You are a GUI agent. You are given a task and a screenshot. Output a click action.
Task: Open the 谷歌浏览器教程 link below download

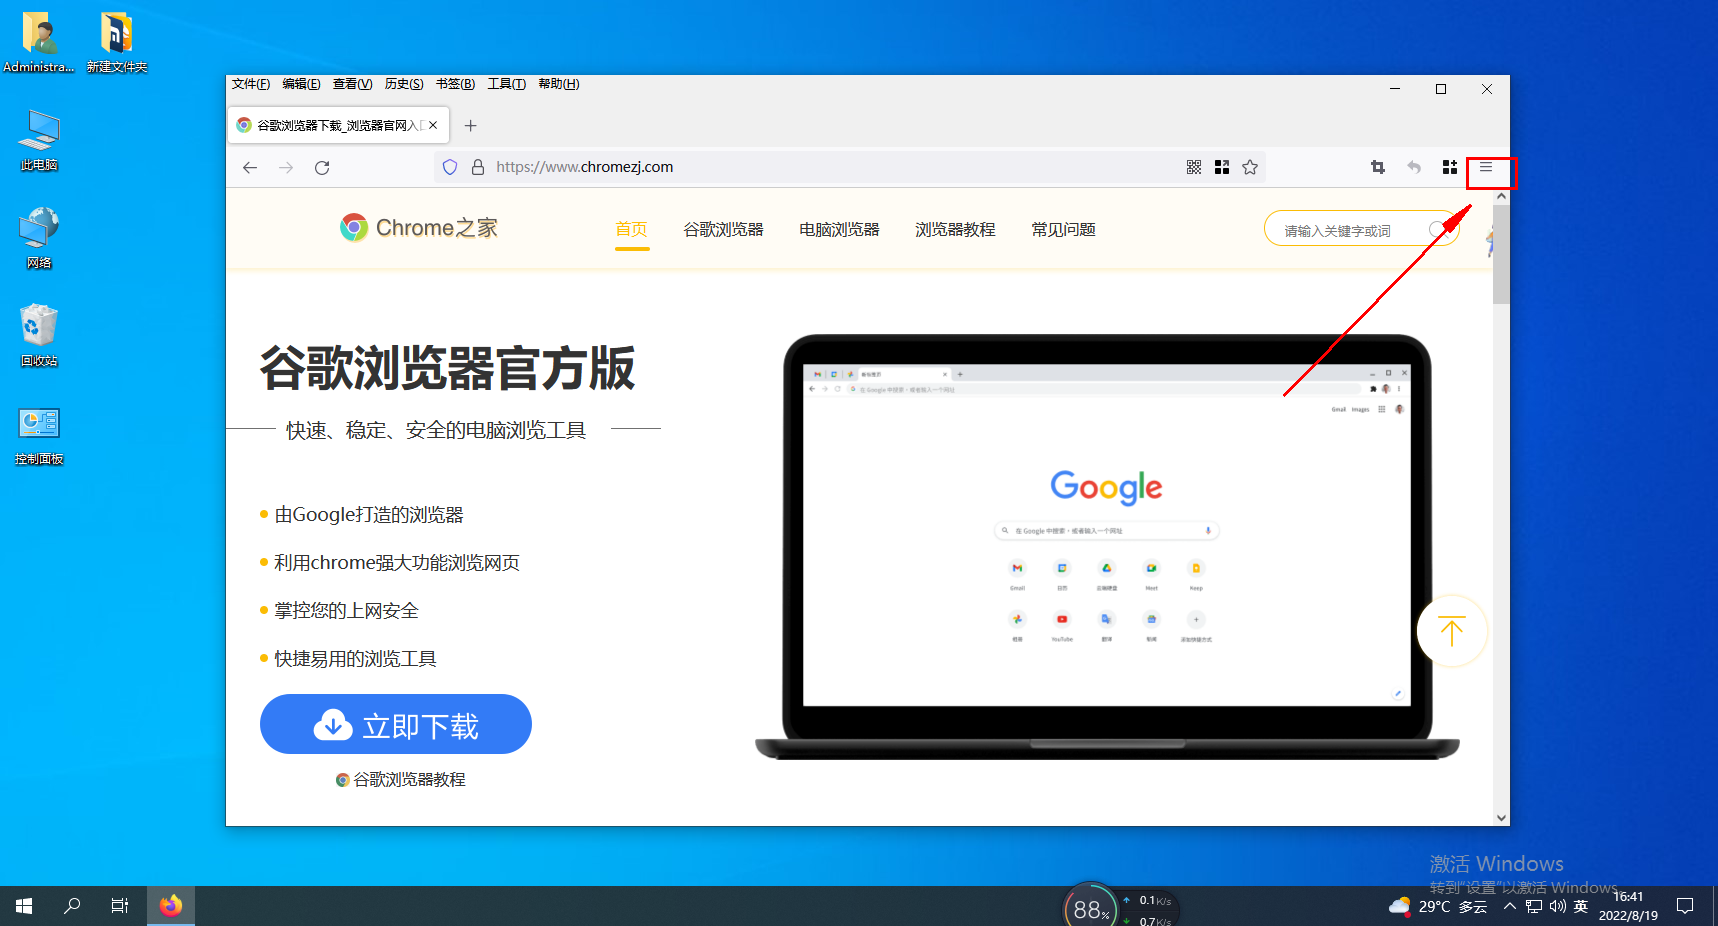(401, 780)
